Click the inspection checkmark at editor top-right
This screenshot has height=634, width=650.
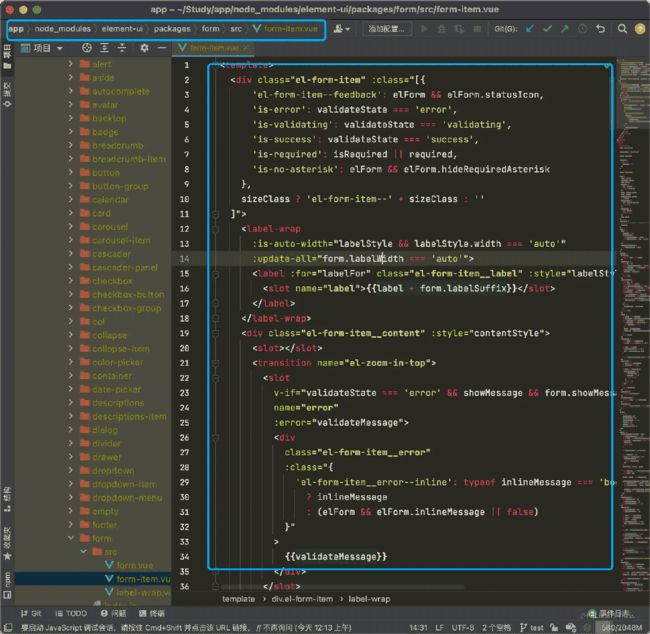point(607,66)
